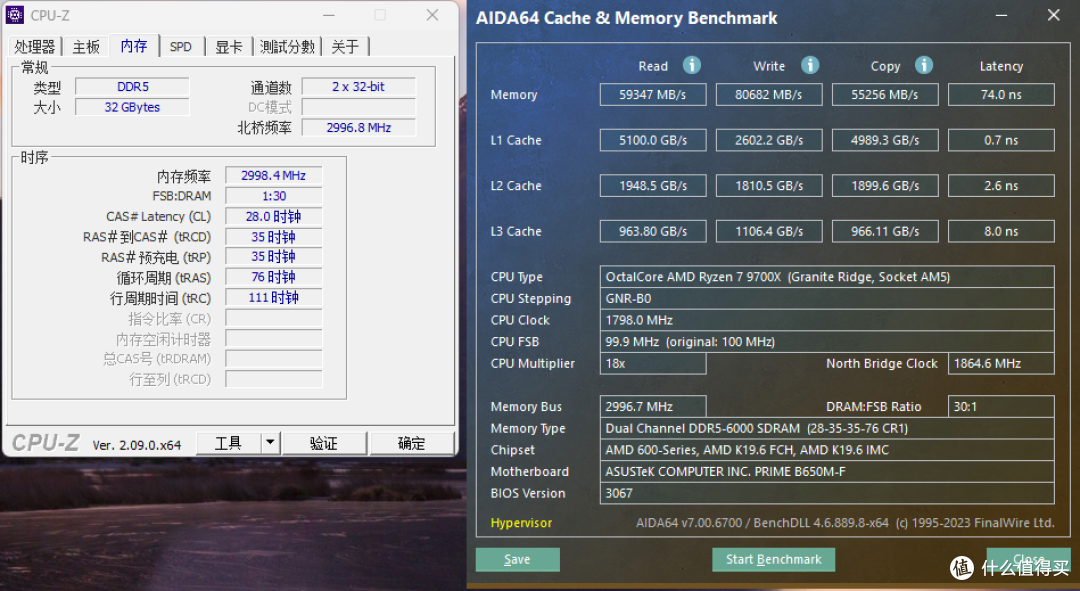Screen dimensions: 1080x591
Task: Click 内存频率 value 2998.4 MHz
Action: (273, 176)
